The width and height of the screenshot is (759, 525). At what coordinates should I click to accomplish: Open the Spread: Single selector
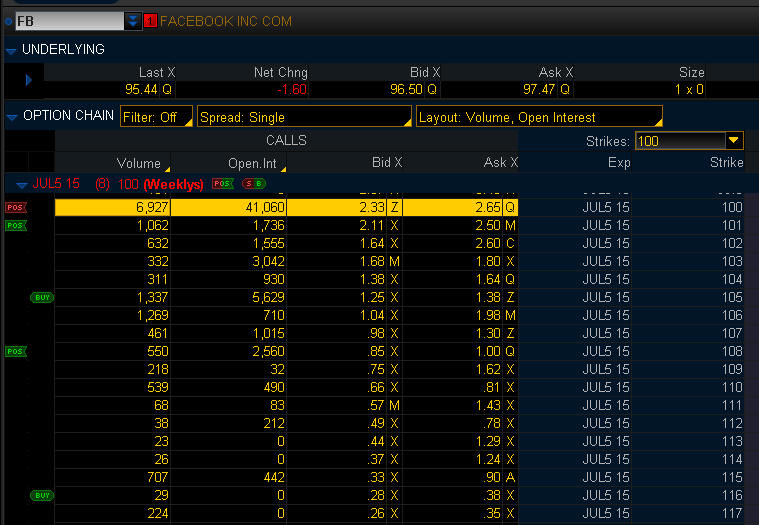point(304,117)
